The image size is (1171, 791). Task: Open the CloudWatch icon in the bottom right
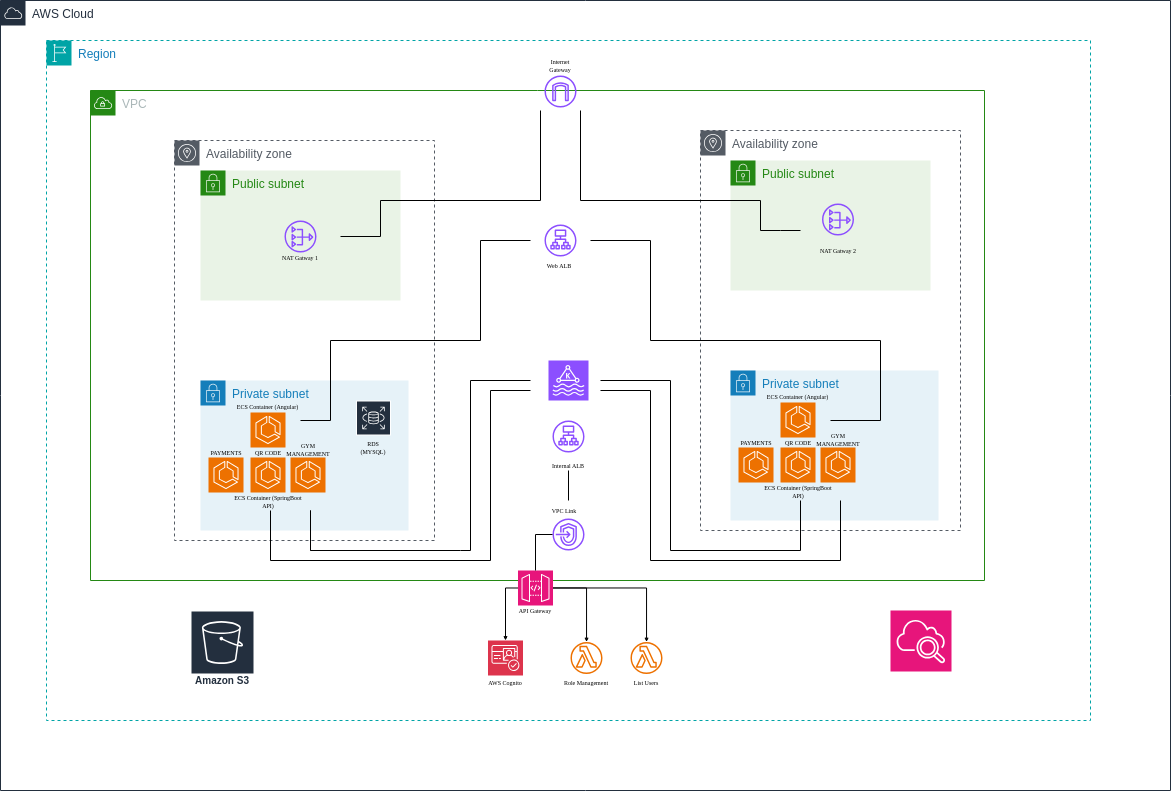920,640
